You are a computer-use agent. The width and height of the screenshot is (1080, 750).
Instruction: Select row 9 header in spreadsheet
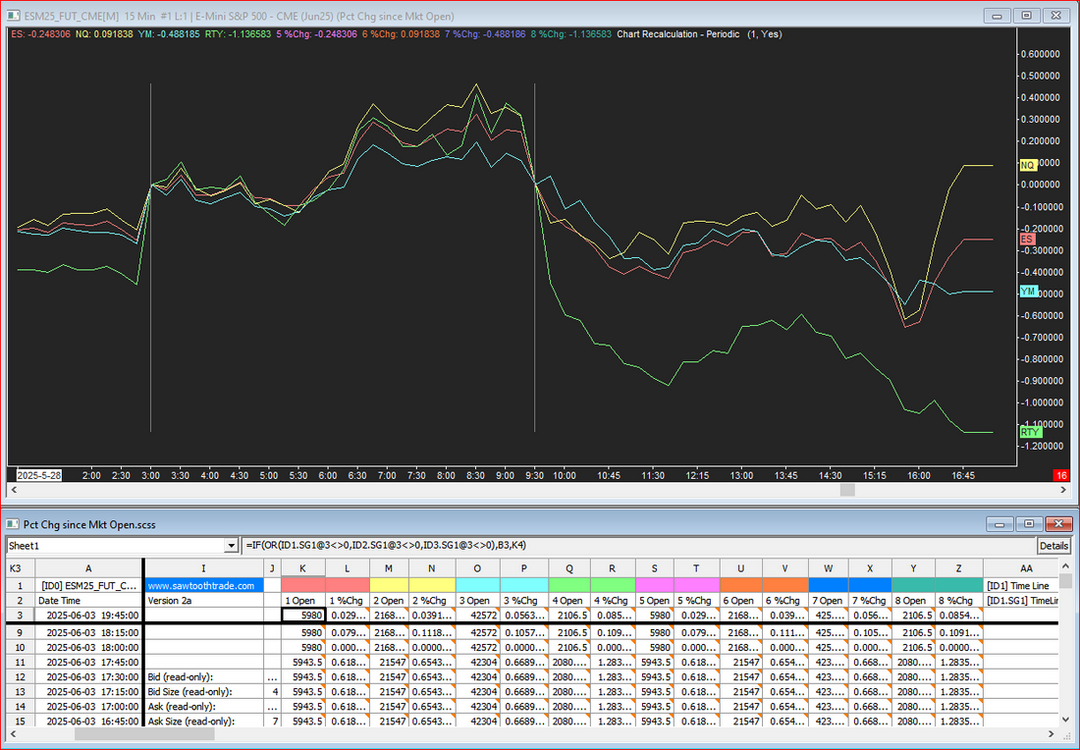20,632
